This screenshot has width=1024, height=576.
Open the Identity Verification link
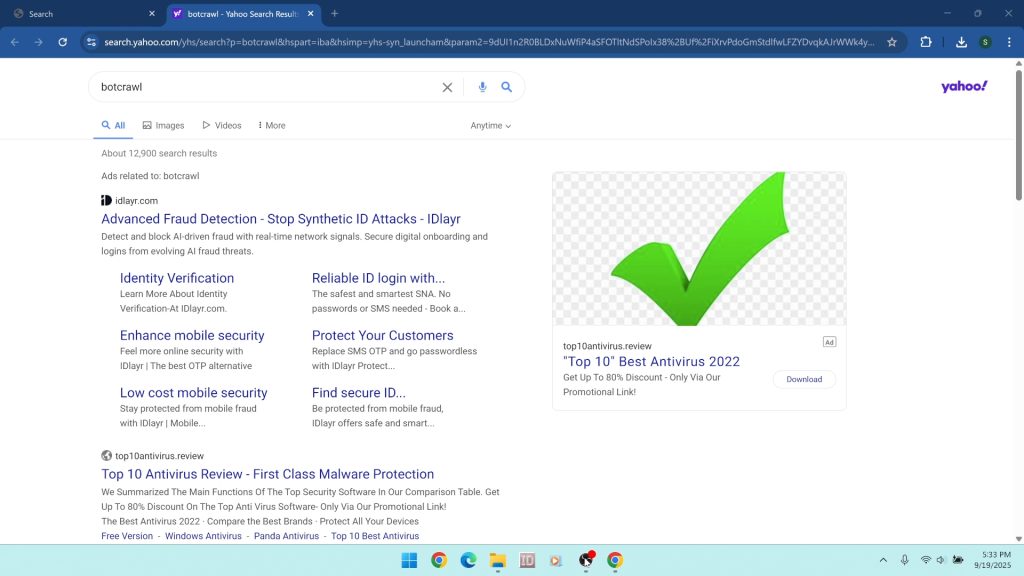coord(177,278)
